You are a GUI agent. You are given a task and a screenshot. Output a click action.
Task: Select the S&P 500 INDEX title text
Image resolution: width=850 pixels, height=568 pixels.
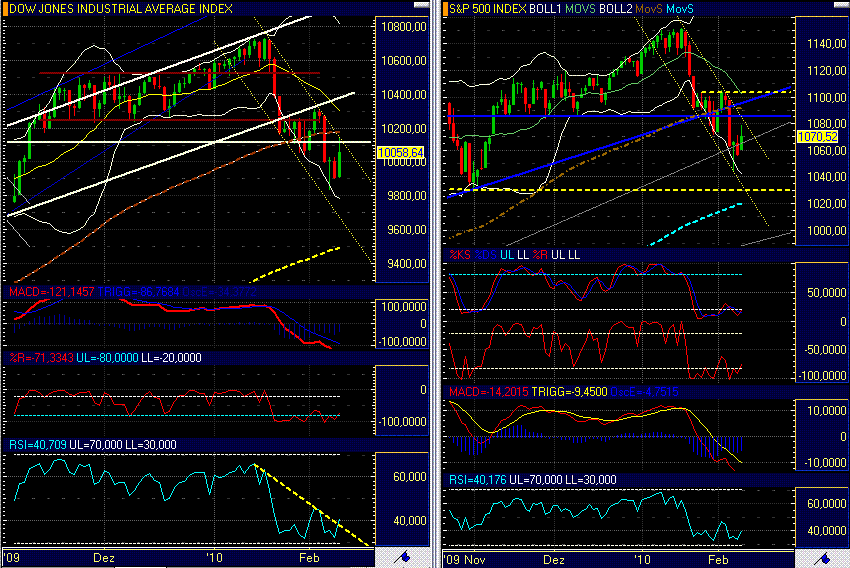pos(490,9)
